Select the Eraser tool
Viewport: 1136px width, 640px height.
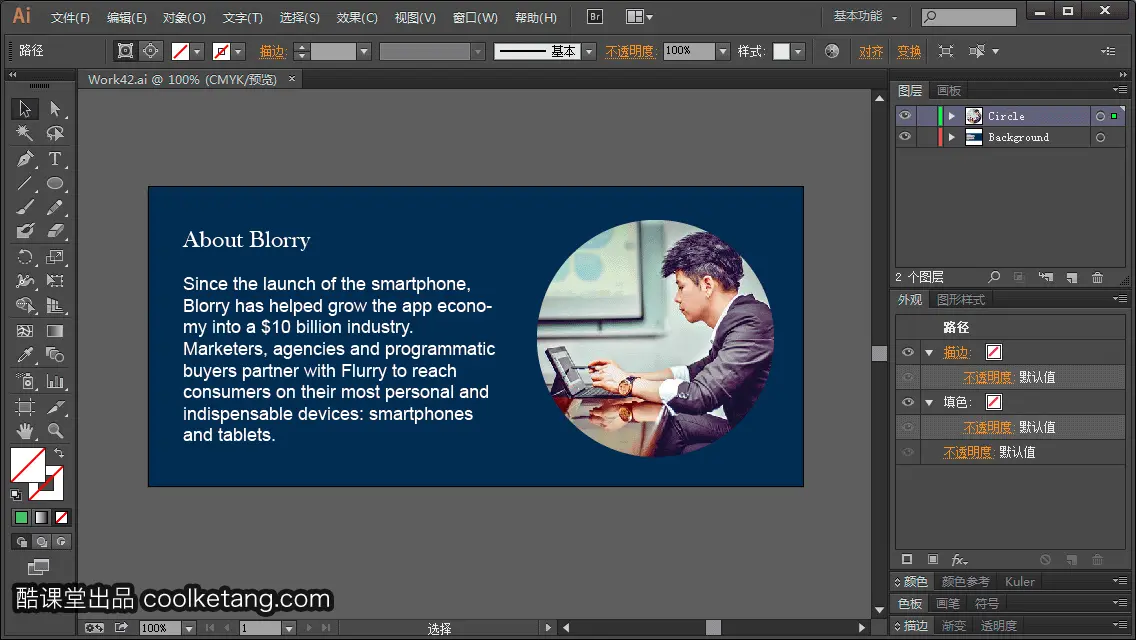[55, 231]
